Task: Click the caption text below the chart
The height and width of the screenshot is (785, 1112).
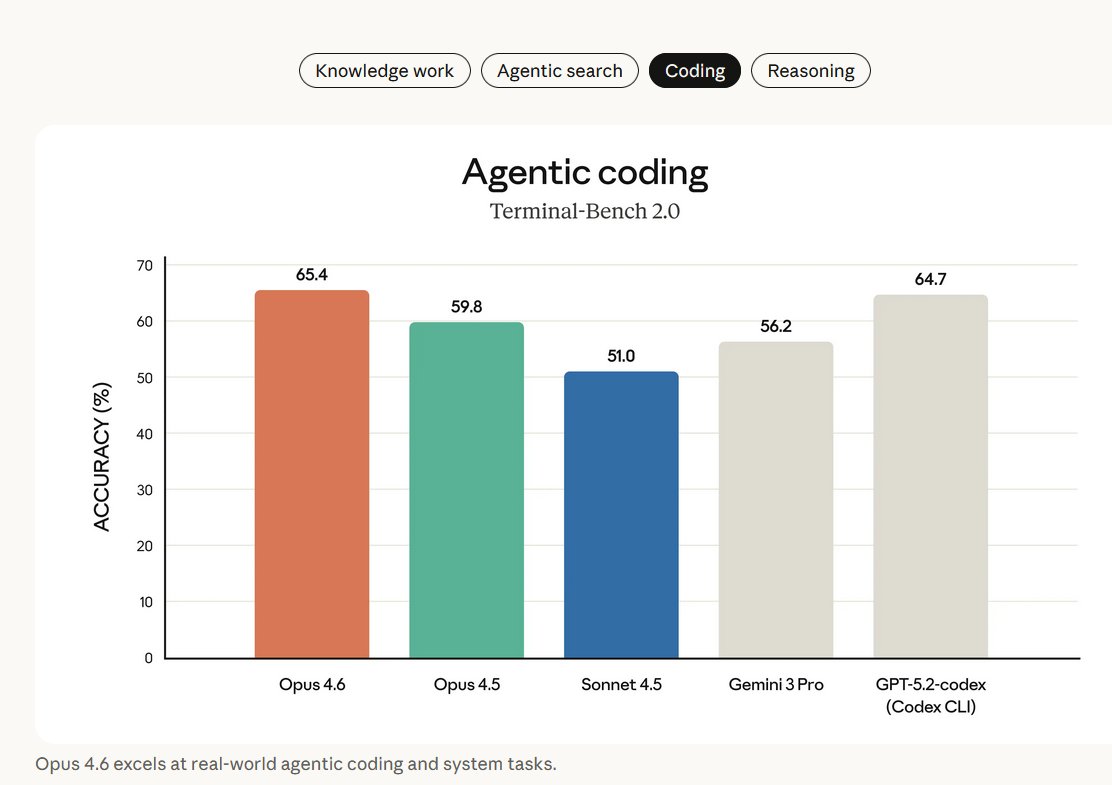Action: click(x=295, y=765)
